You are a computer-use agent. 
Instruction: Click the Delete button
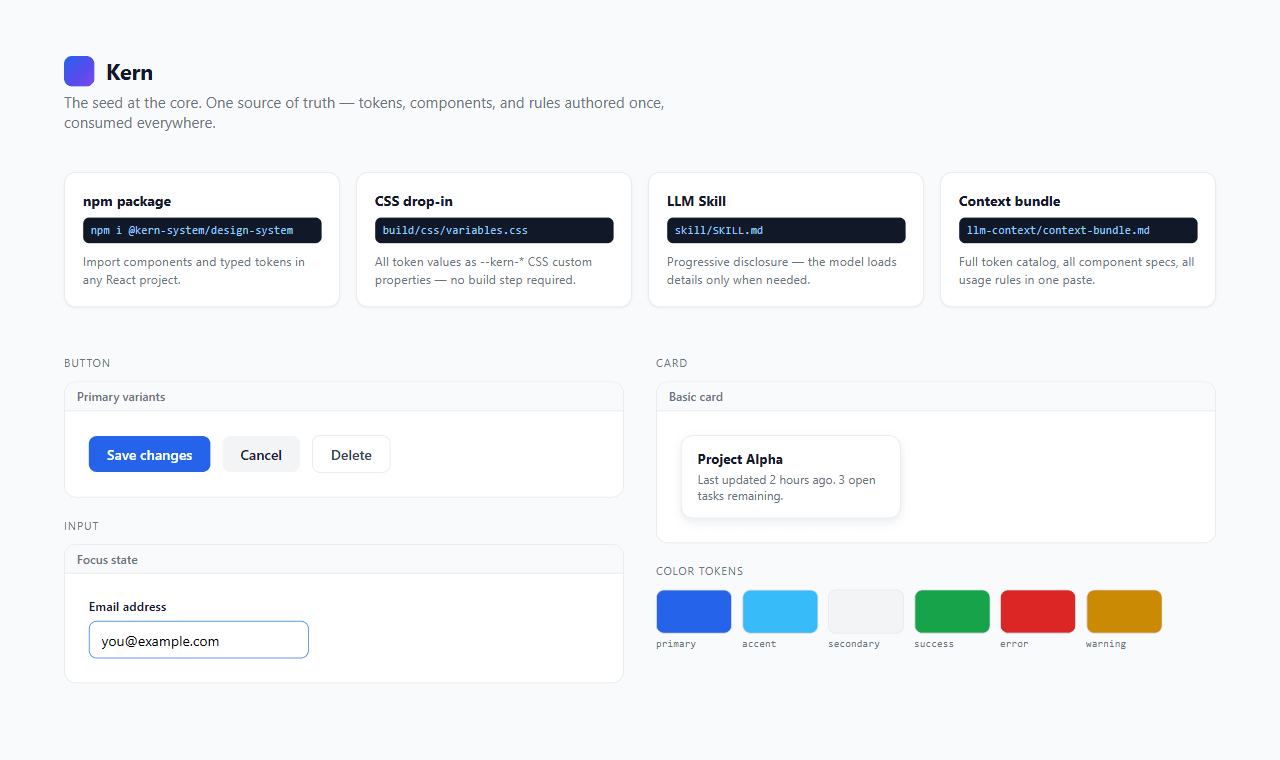[351, 454]
